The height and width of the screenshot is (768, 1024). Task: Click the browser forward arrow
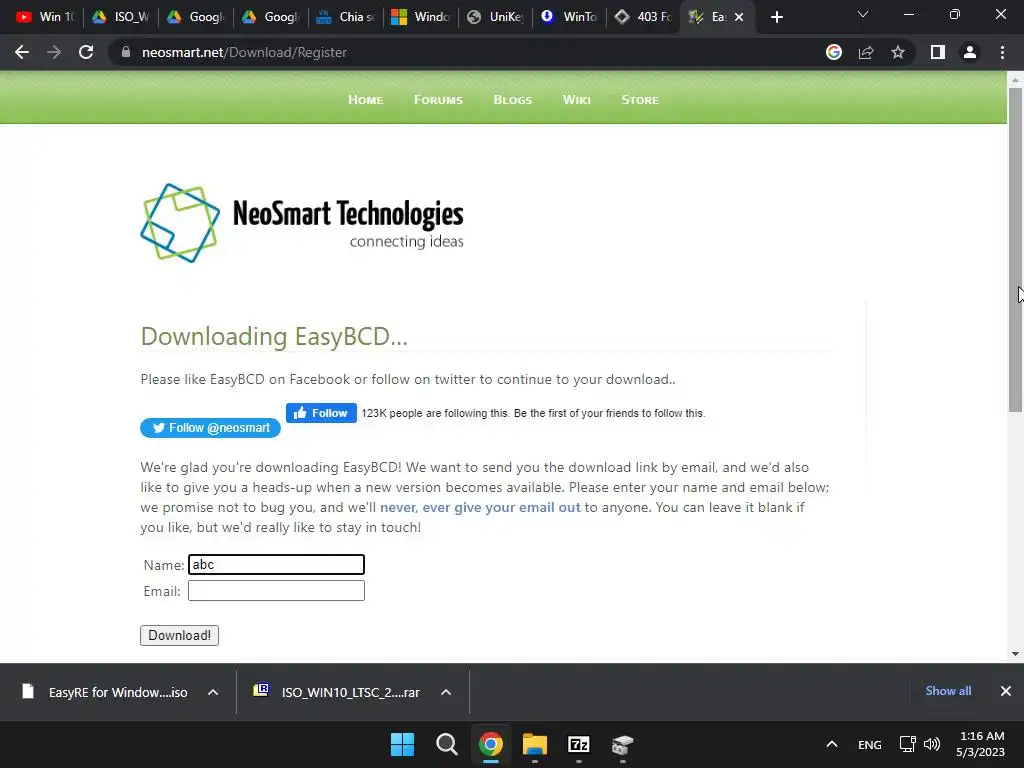[x=54, y=52]
